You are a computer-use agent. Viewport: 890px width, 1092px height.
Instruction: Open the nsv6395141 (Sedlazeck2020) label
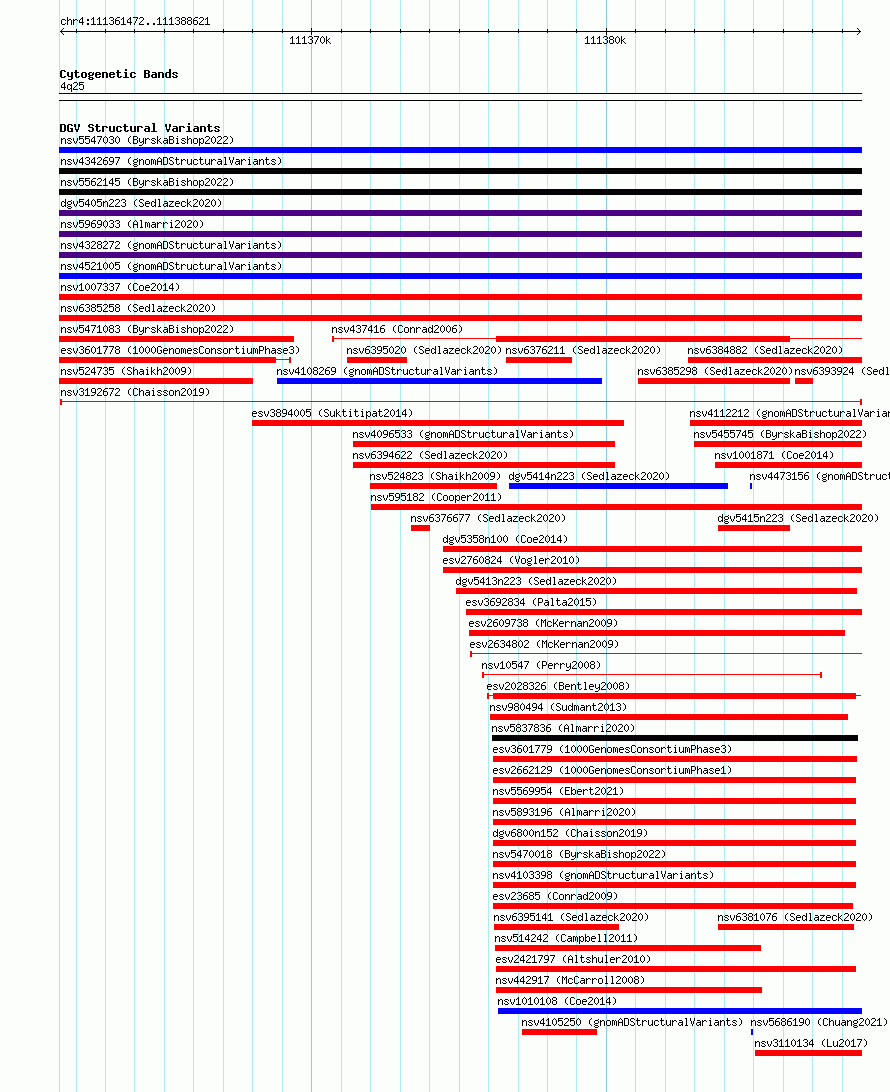pyautogui.click(x=572, y=917)
